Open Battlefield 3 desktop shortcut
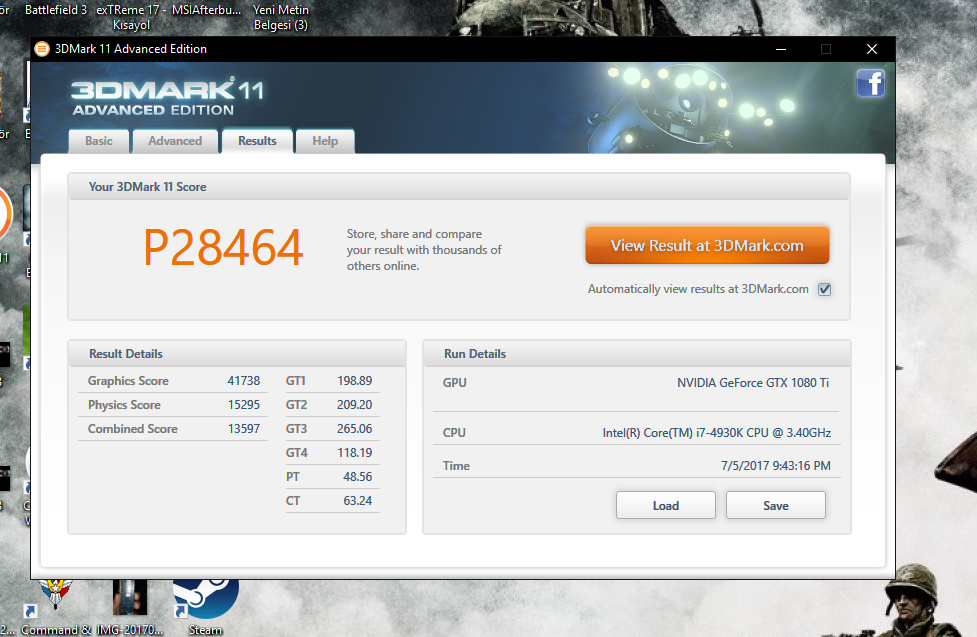977x637 pixels. (55, 10)
